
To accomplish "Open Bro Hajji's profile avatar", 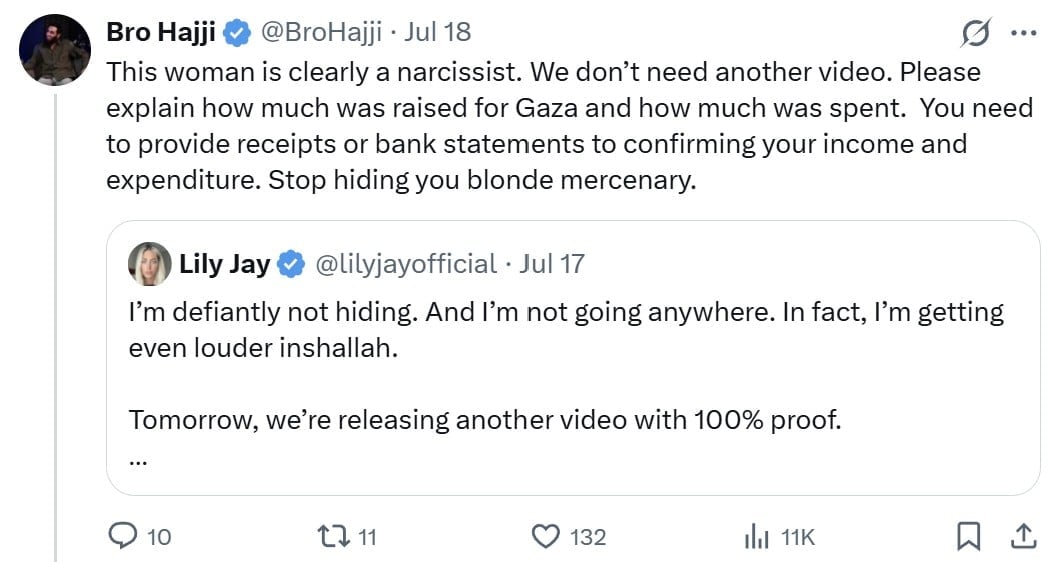I will coord(55,50).
